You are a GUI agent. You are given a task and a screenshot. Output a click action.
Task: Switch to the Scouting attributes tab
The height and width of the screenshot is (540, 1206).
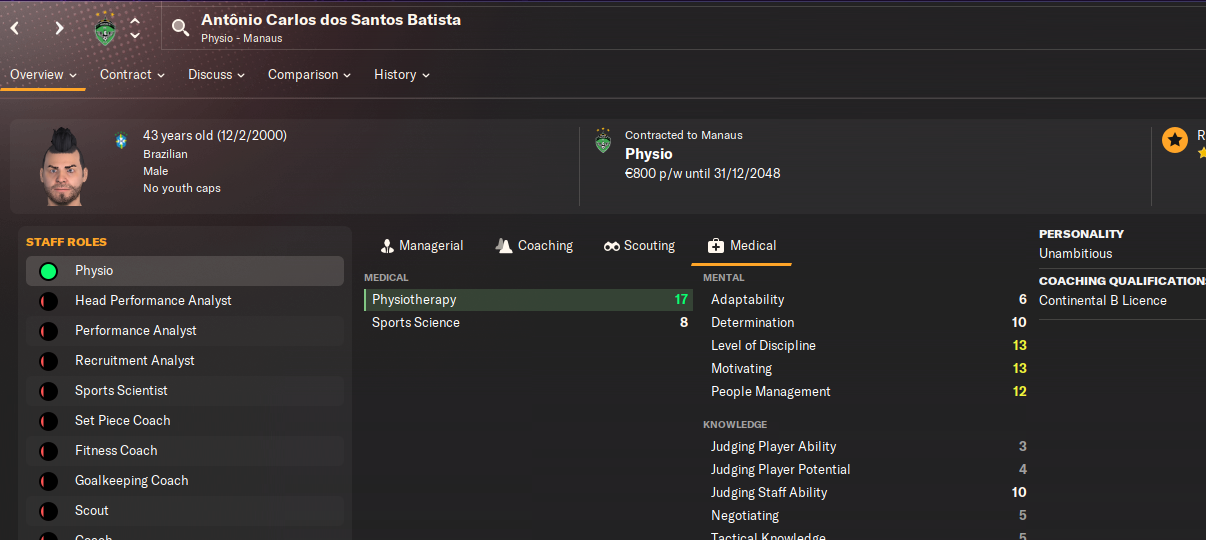pos(640,246)
